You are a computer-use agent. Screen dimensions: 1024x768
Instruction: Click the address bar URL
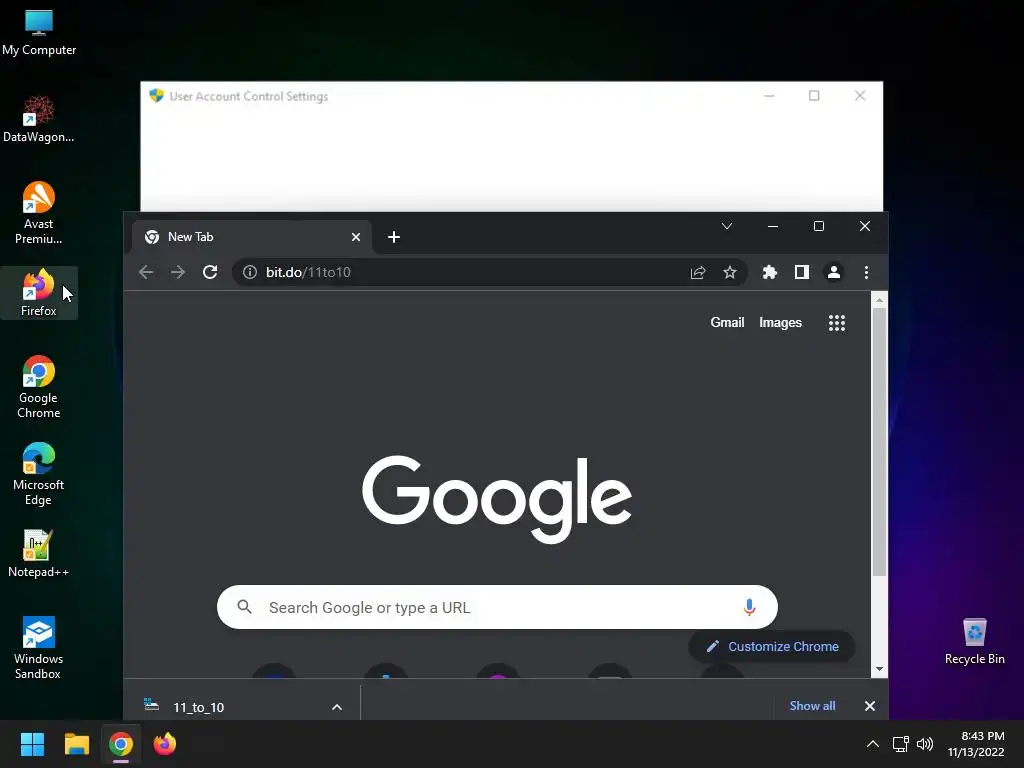coord(308,272)
